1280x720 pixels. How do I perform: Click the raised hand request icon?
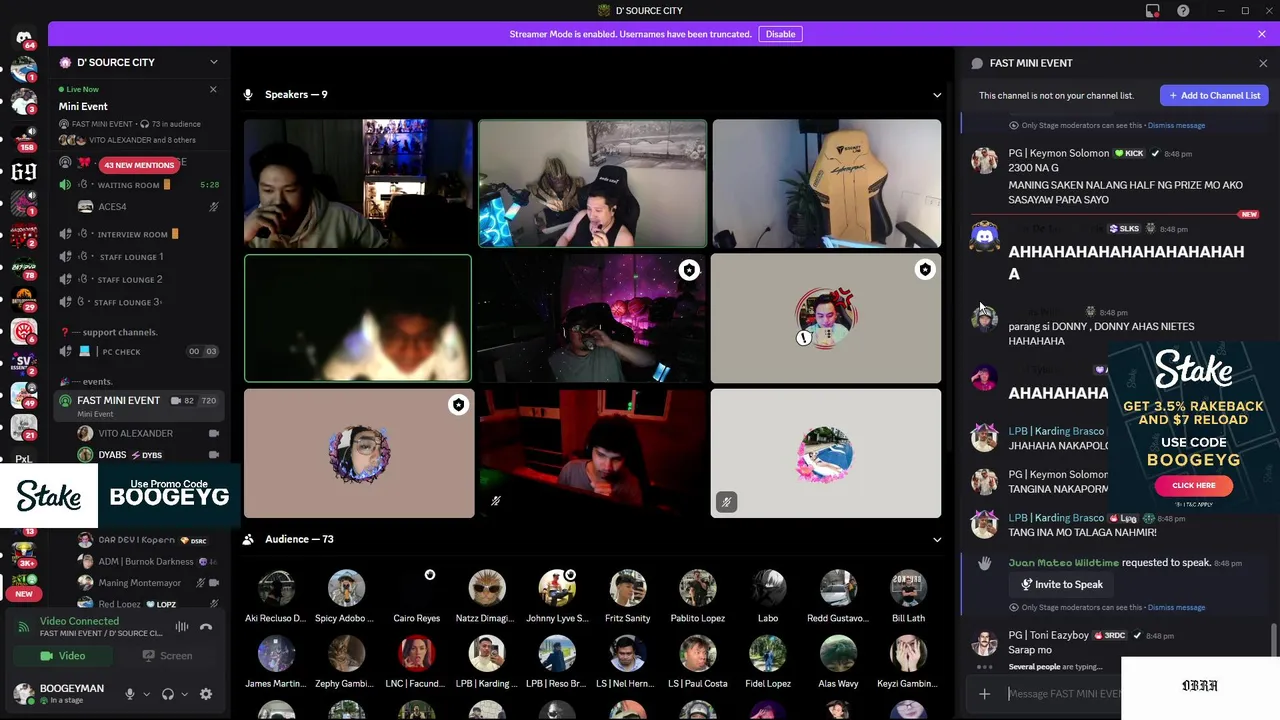coord(984,563)
